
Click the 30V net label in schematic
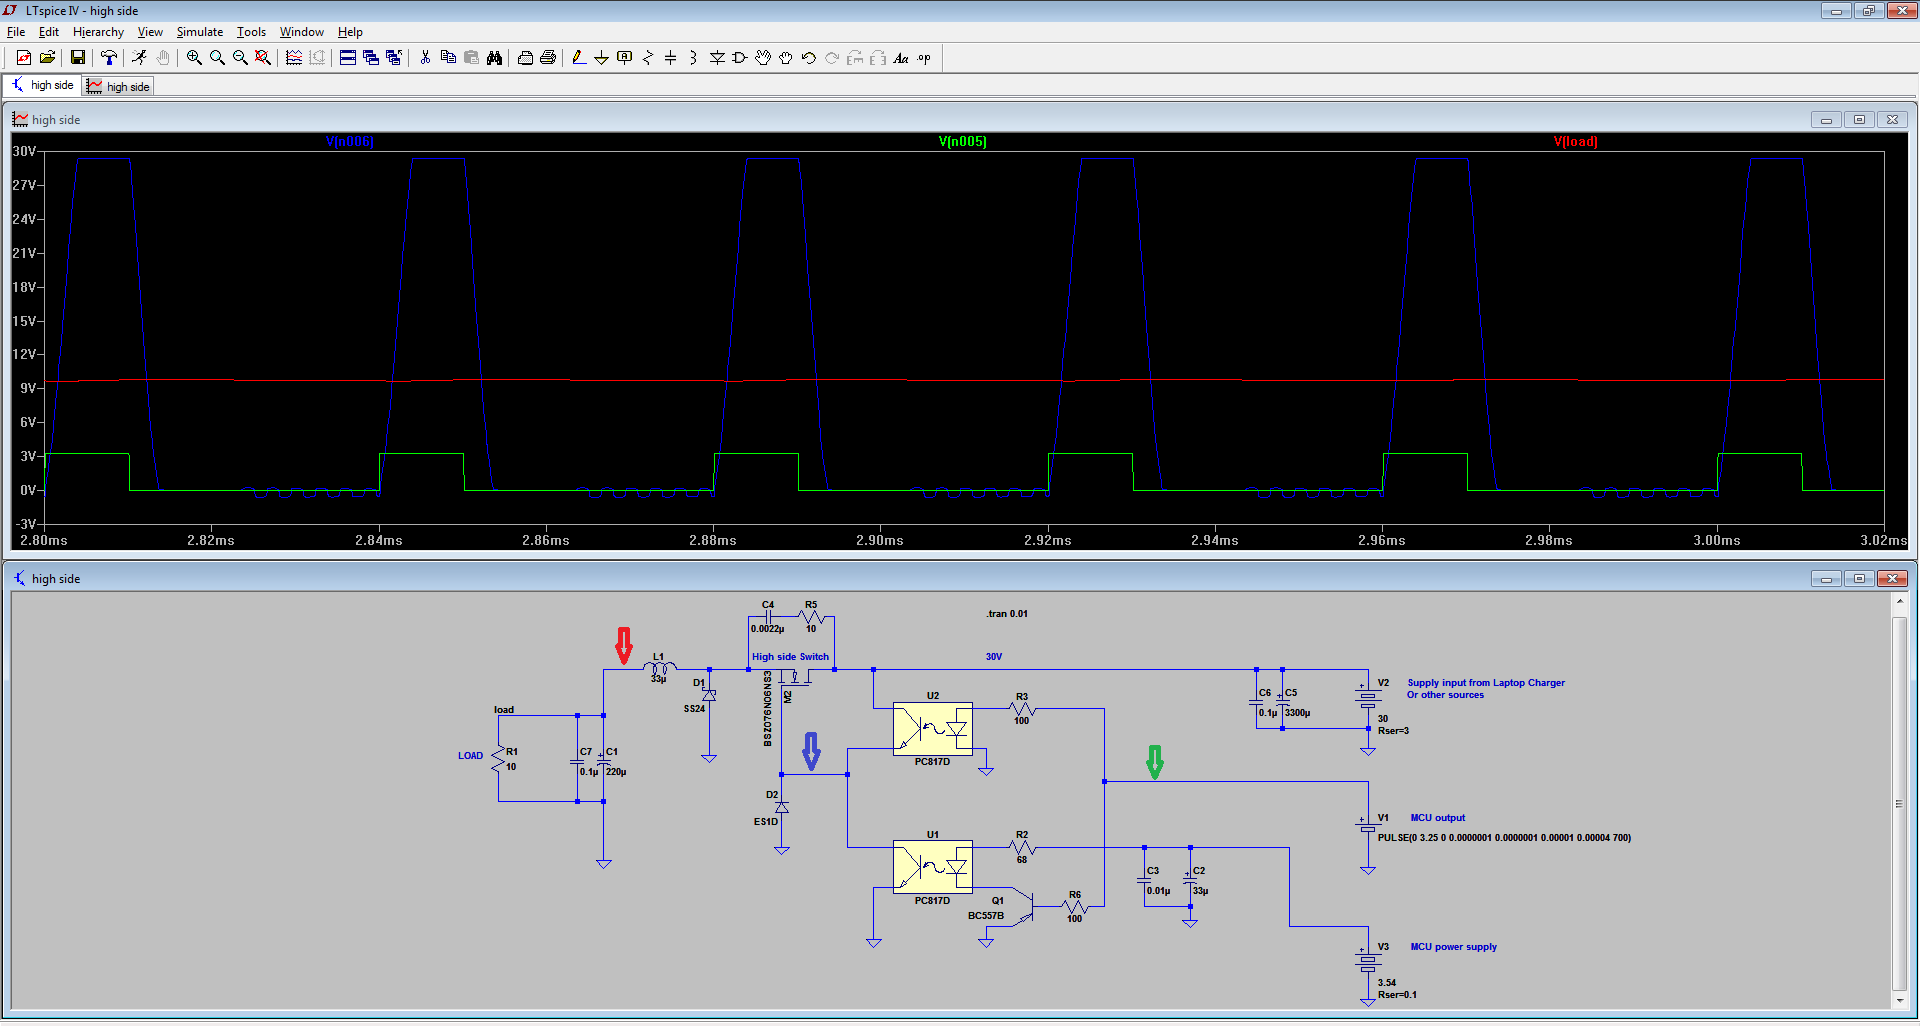pyautogui.click(x=993, y=657)
